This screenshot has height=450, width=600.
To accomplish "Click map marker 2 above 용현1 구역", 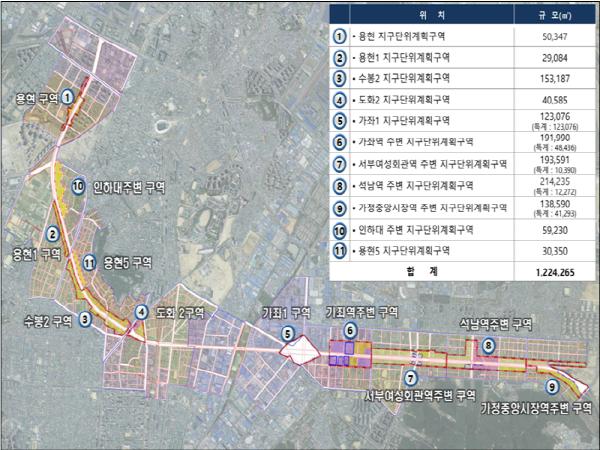I will point(54,234).
